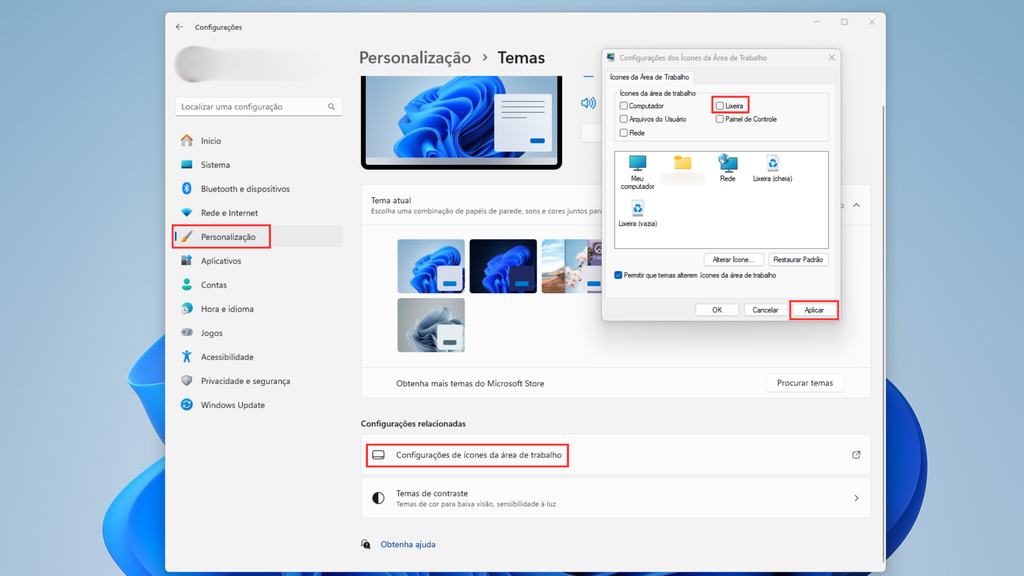Open the Contas section
The width and height of the screenshot is (1024, 576).
[259, 285]
